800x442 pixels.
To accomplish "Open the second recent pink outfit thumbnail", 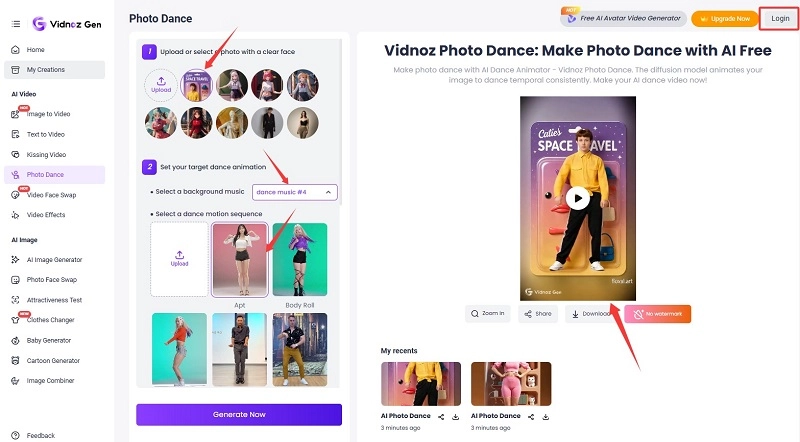I will 511,384.
